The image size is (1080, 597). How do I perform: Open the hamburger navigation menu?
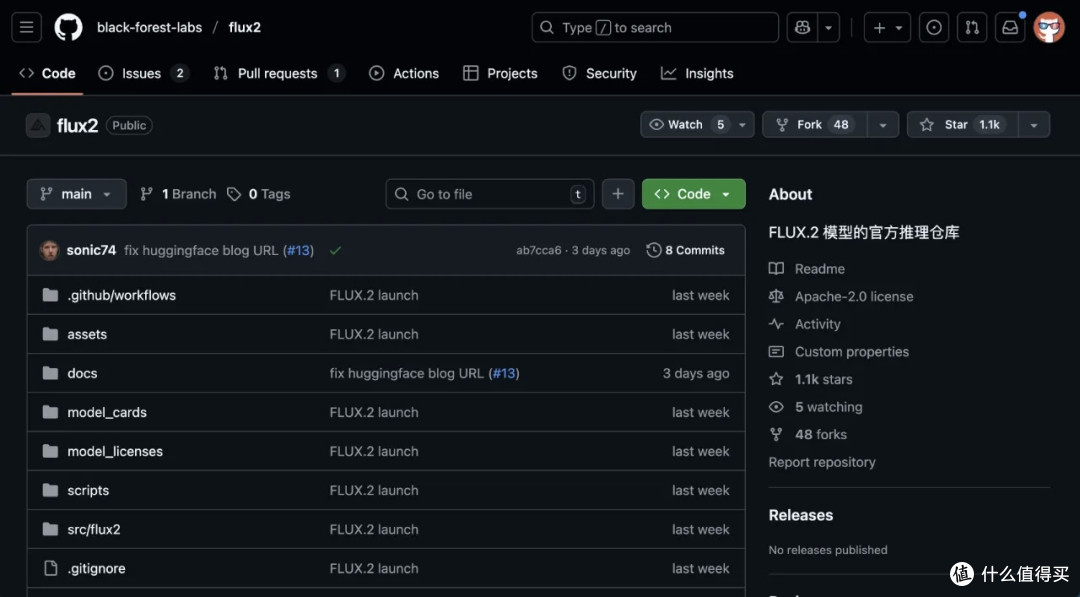pyautogui.click(x=26, y=28)
